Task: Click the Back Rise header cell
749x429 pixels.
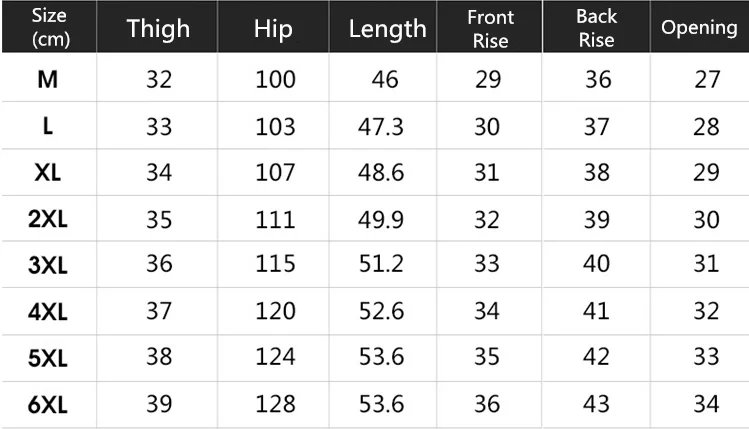Action: [596, 29]
